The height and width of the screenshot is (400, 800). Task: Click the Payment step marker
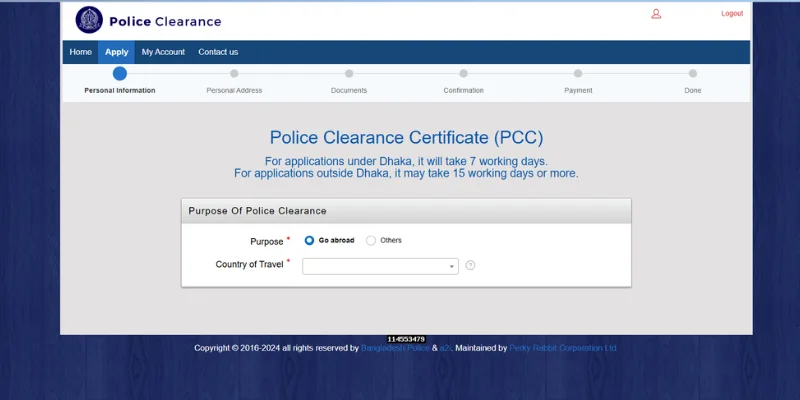click(578, 73)
